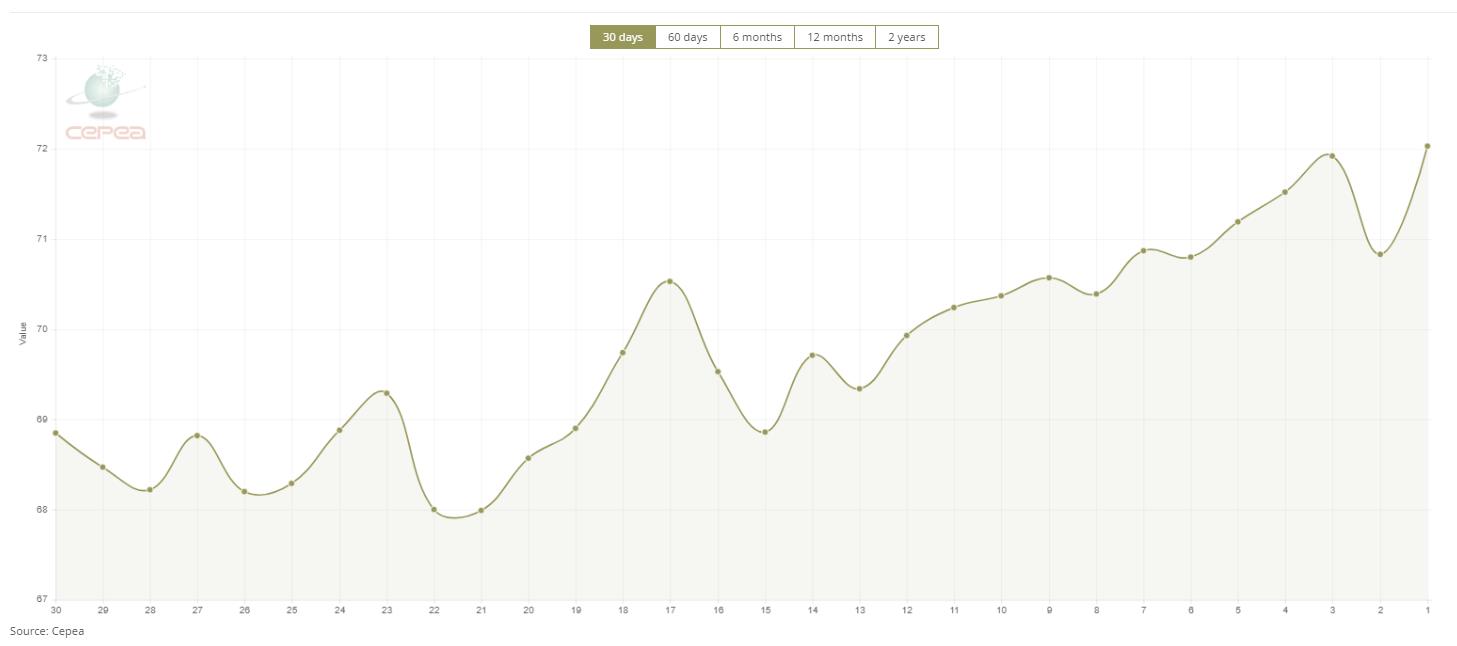Click the data point at day 9
The height and width of the screenshot is (646, 1457).
[x=1049, y=278]
